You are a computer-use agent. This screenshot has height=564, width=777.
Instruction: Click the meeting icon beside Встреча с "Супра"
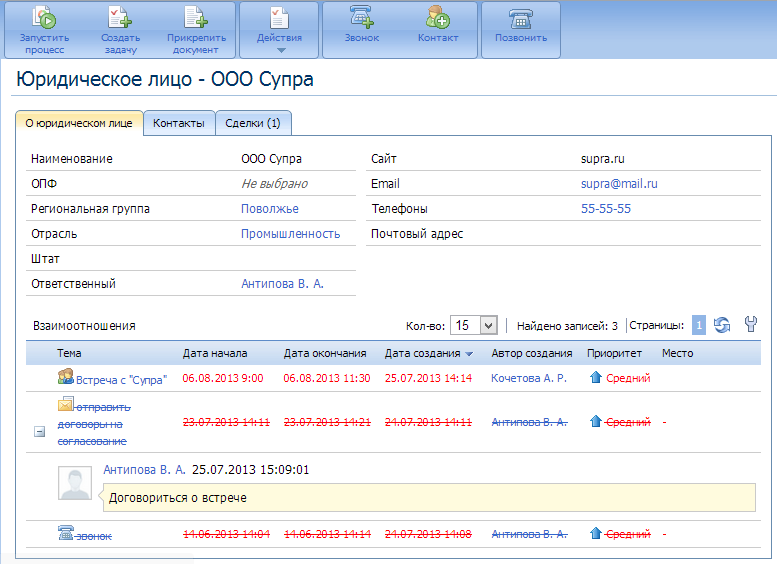[65, 377]
